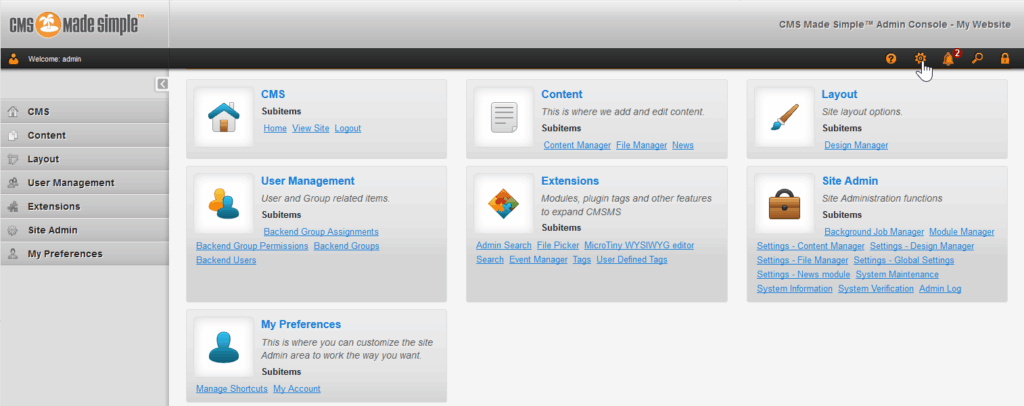Open System Maintenance link
Image resolution: width=1024 pixels, height=406 pixels.
[x=897, y=275]
